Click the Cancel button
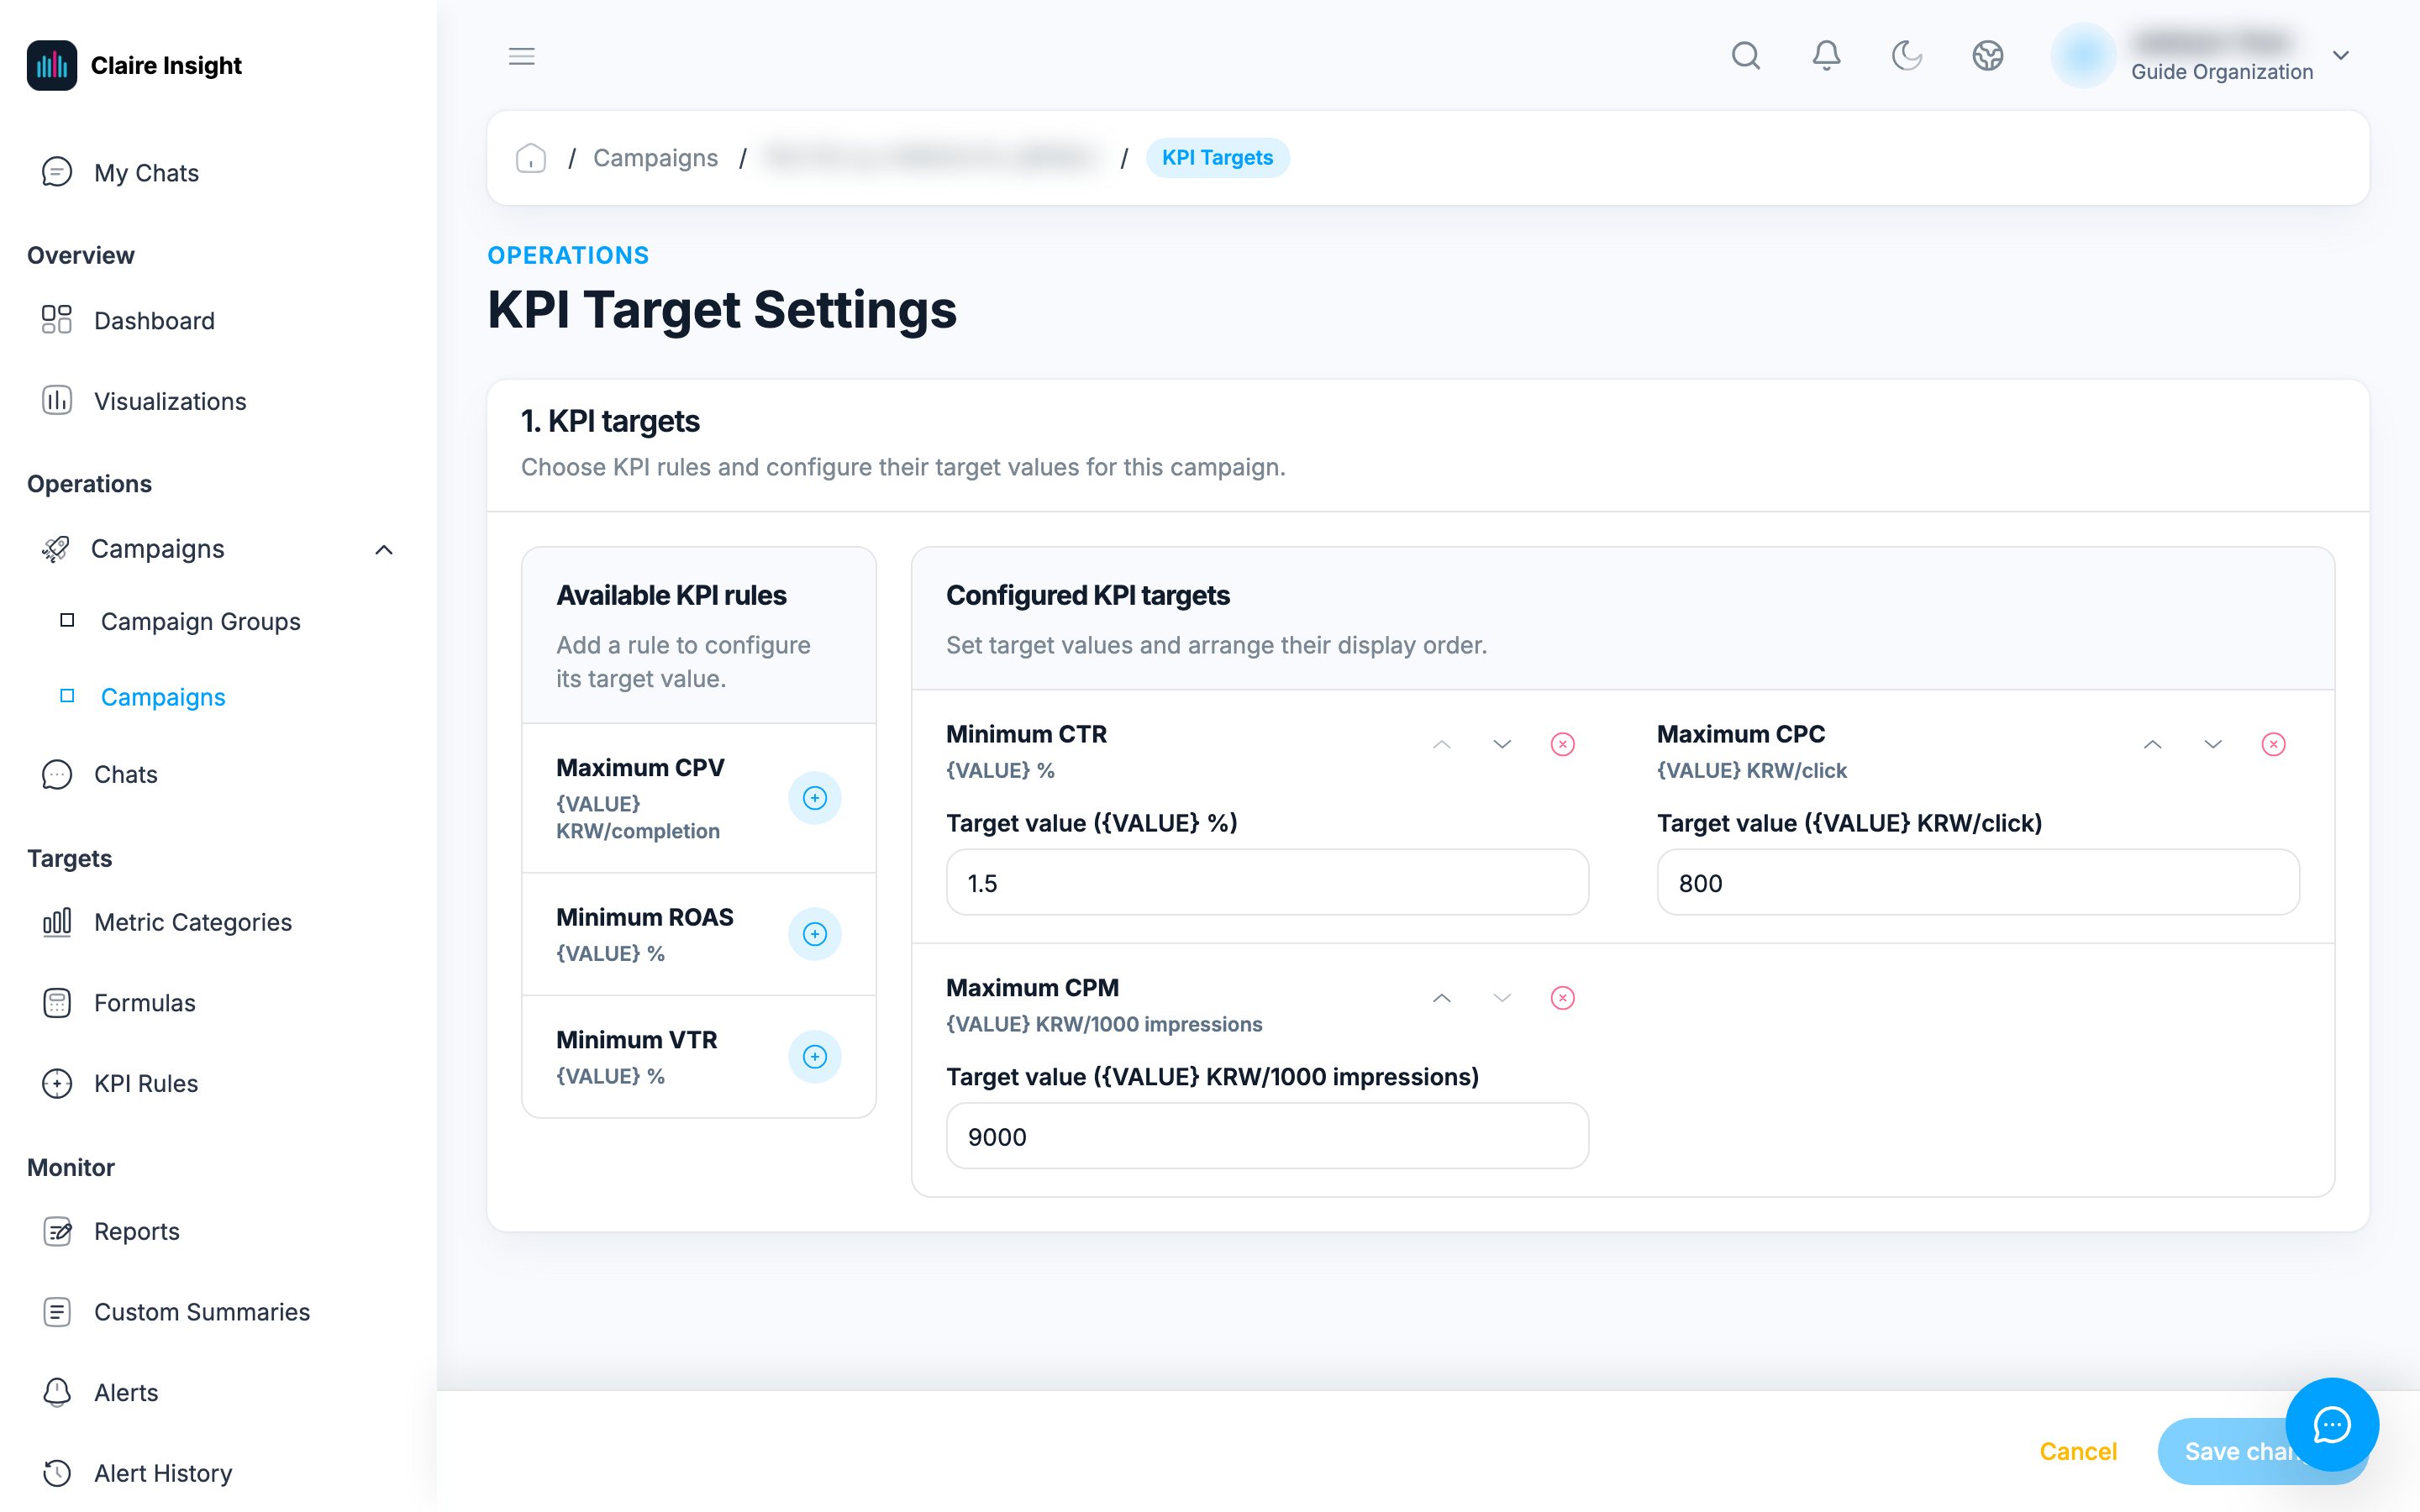 [x=2077, y=1452]
